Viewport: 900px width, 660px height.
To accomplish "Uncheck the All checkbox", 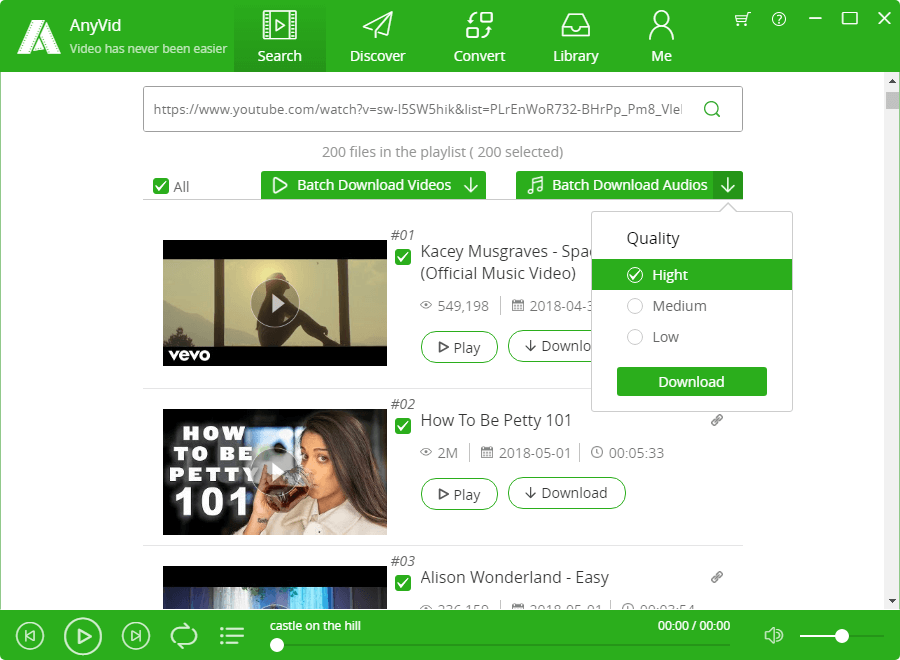I will [161, 186].
